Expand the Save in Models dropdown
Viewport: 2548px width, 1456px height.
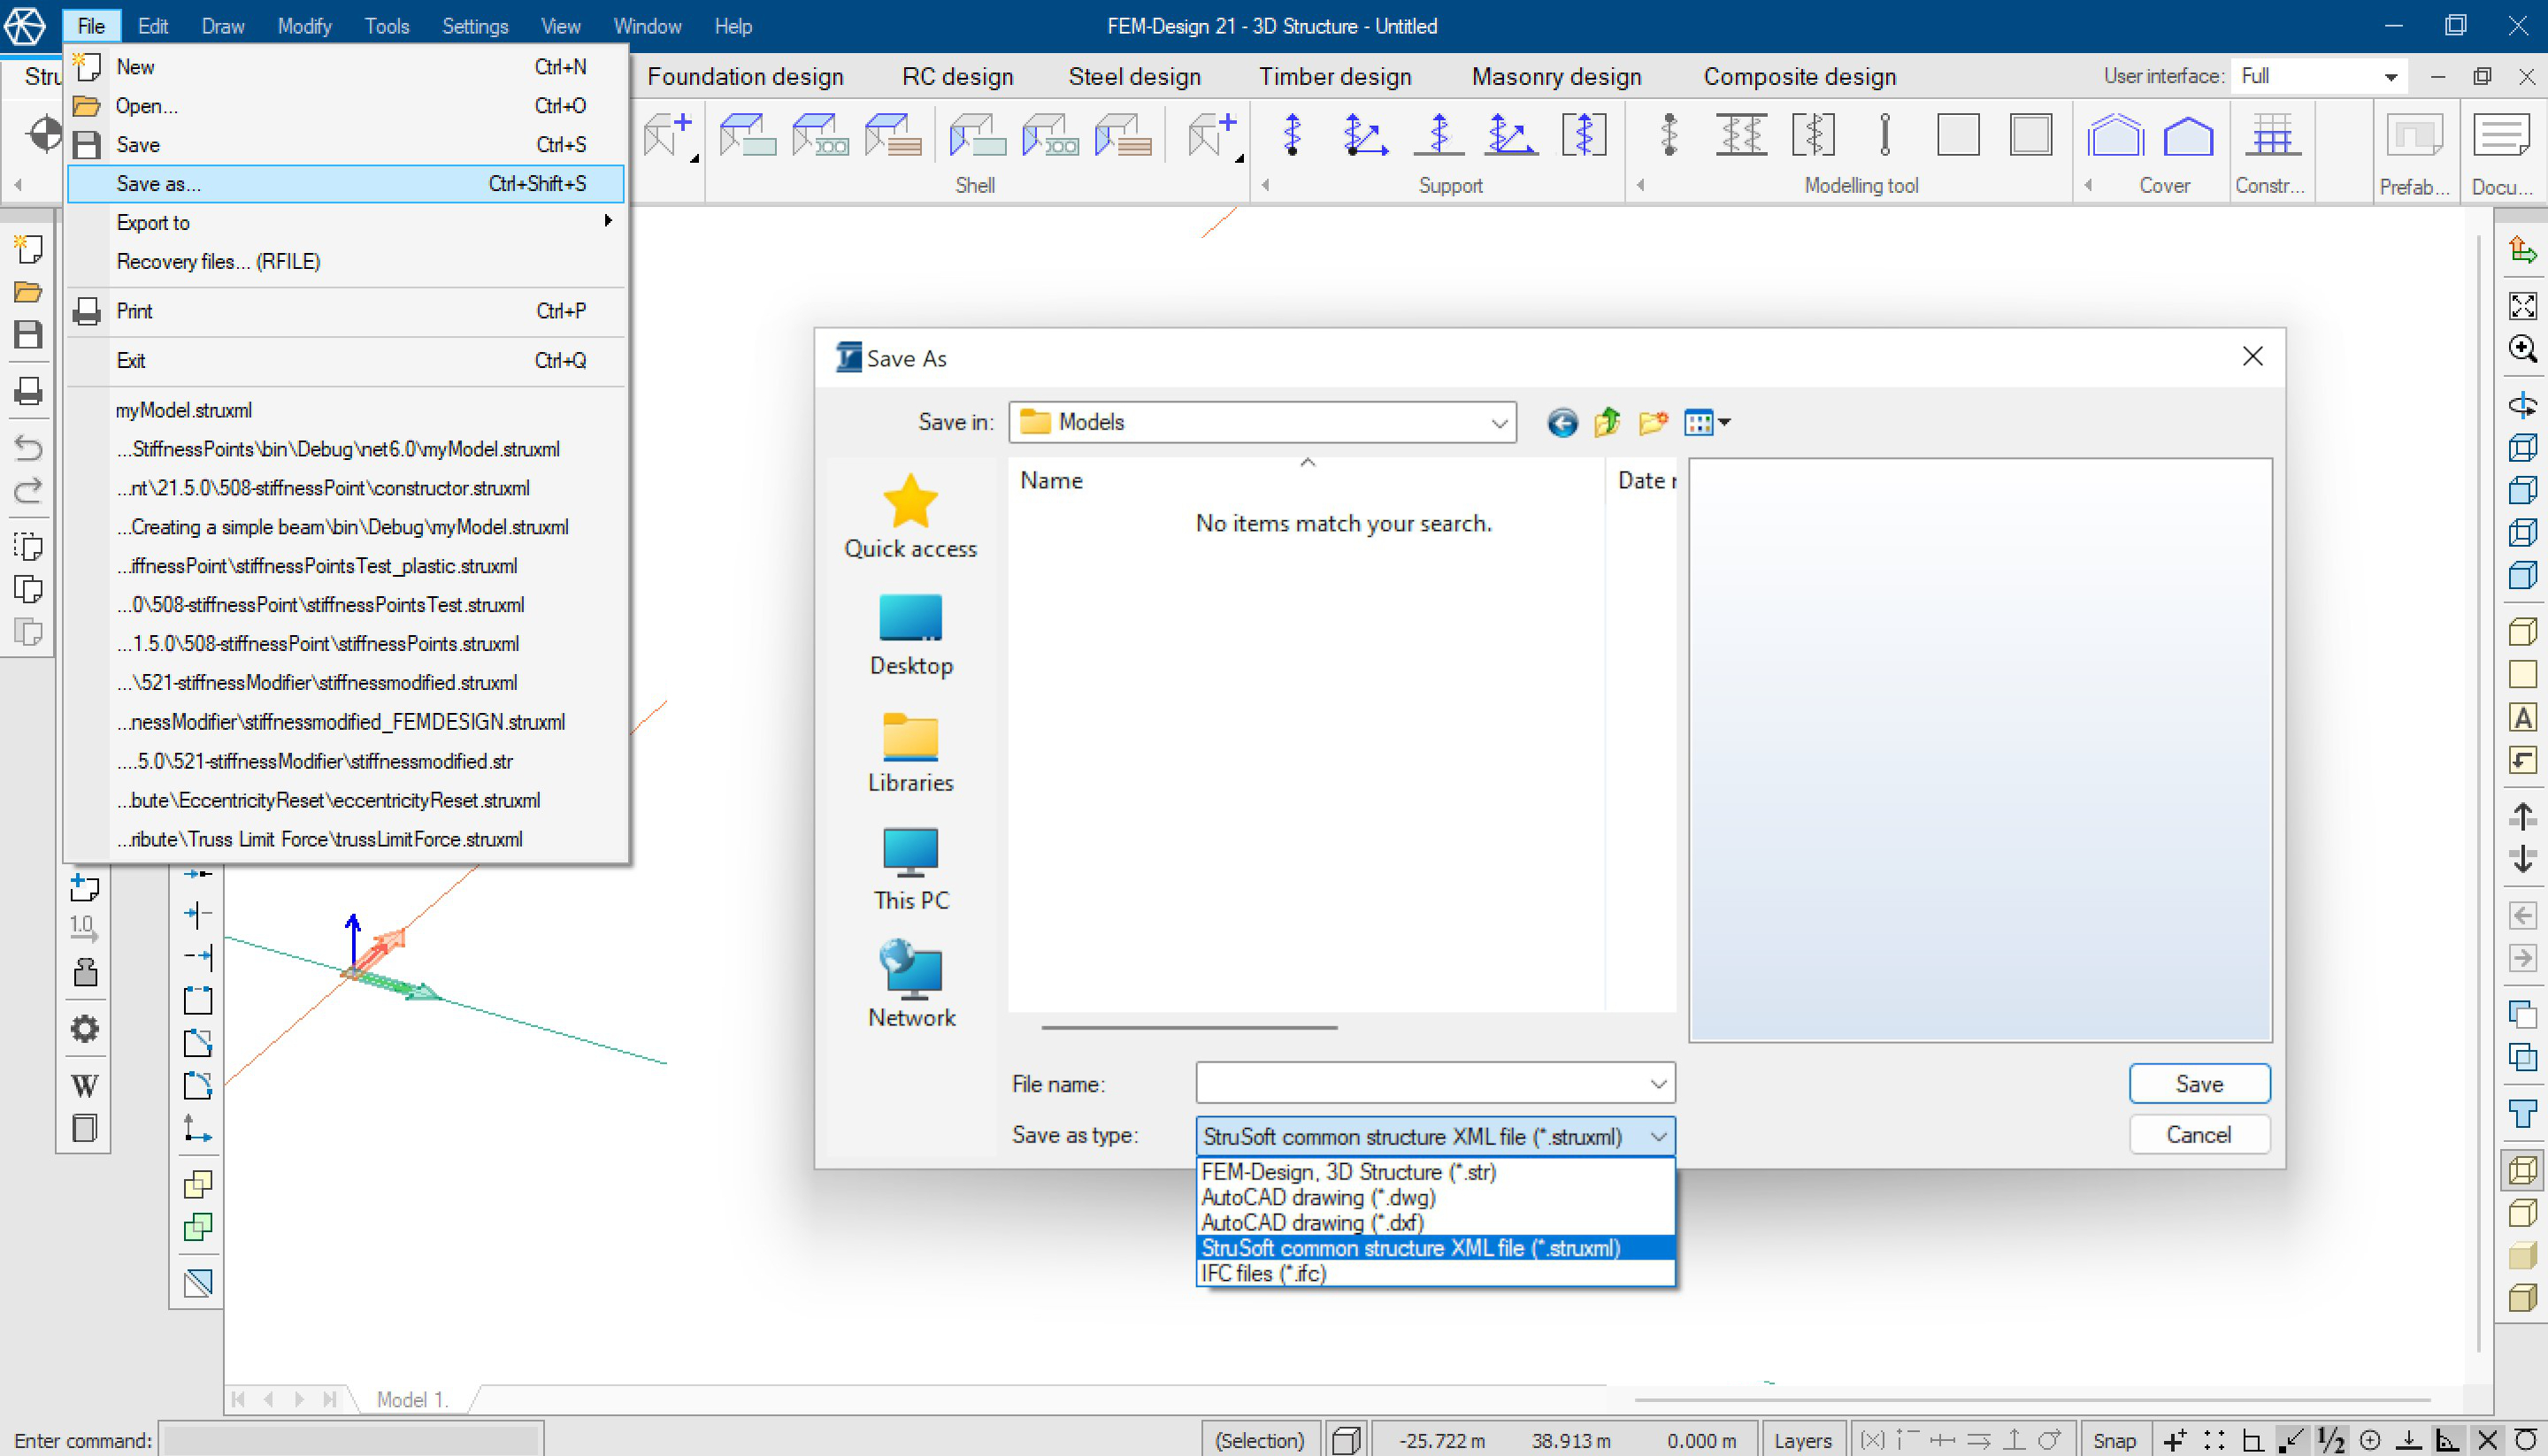1498,423
